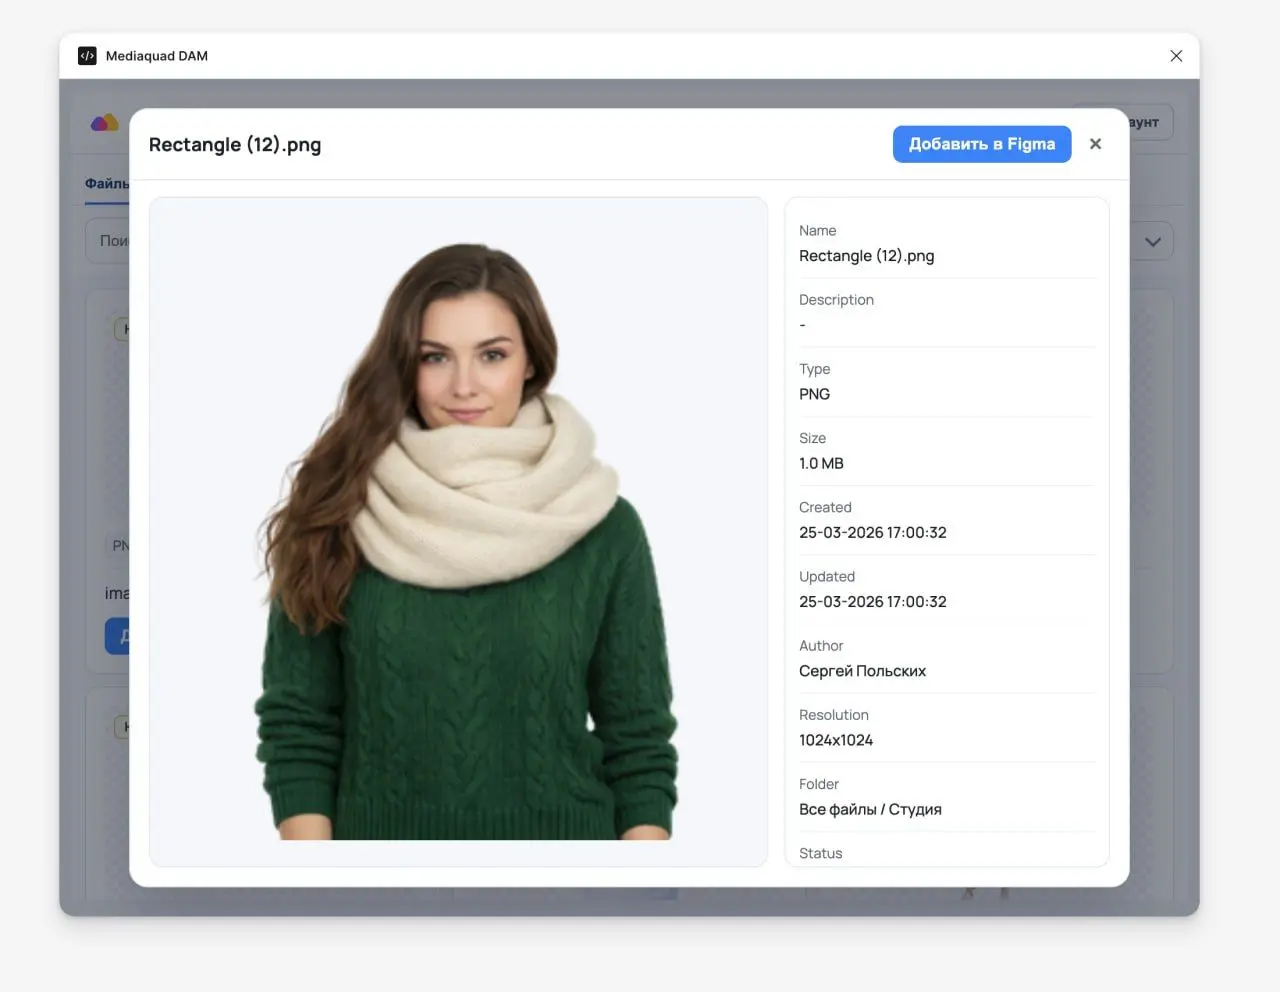Select the Created timestamp value
The image size is (1280, 992).
pyautogui.click(x=873, y=532)
